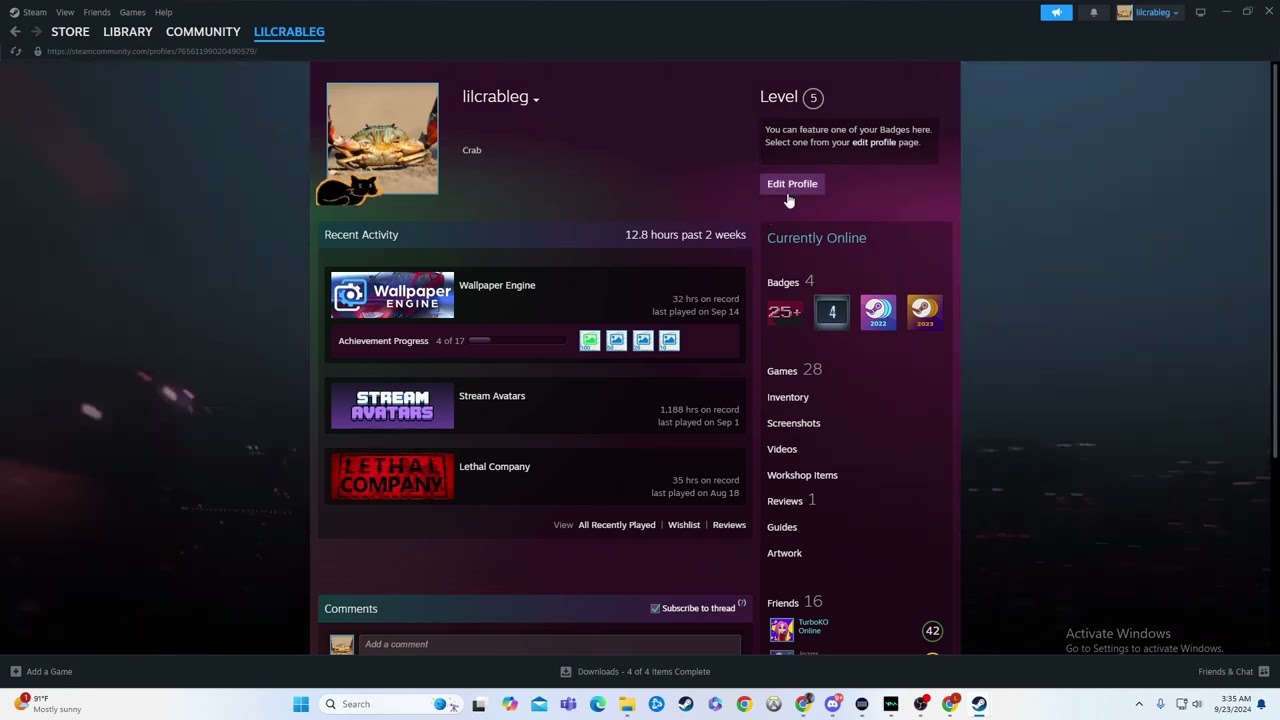Screen dimensions: 1280x720
Task: Open the announcements megaphone icon
Action: click(1056, 12)
